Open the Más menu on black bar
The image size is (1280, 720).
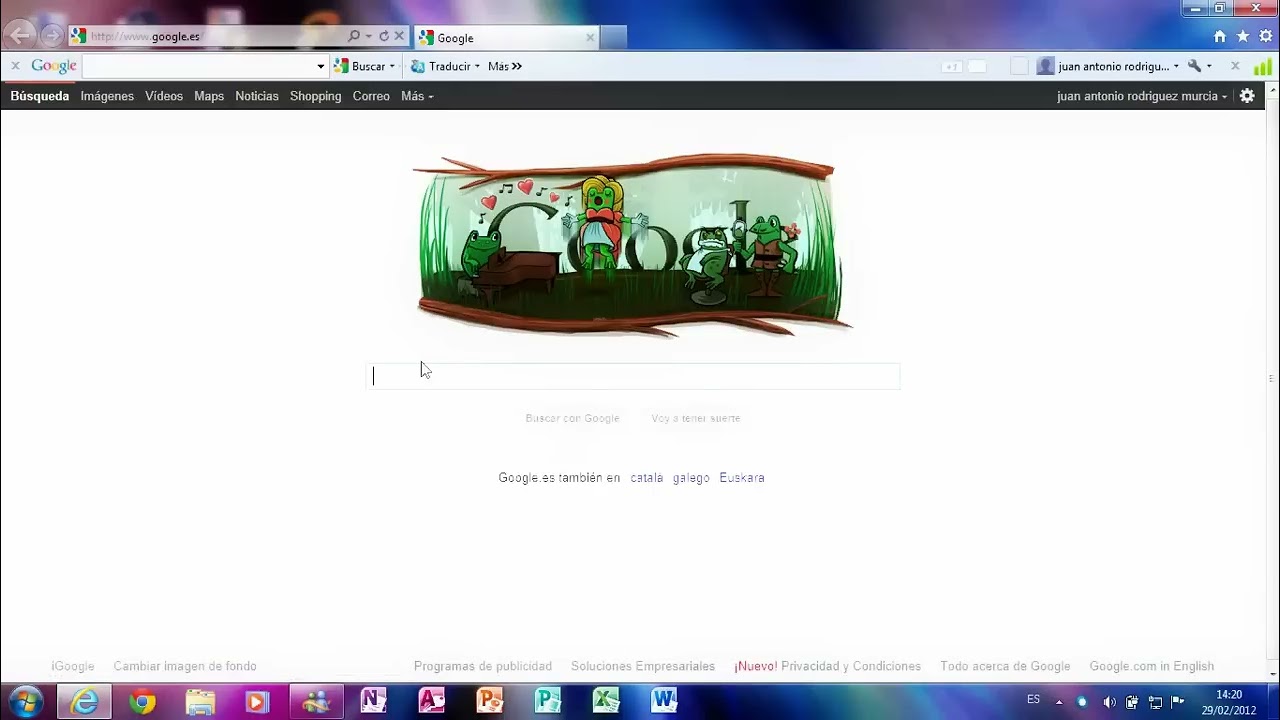coord(417,96)
